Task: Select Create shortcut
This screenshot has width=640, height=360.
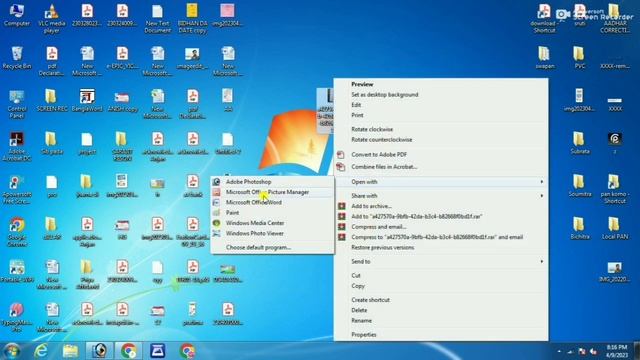Action: coord(370,300)
